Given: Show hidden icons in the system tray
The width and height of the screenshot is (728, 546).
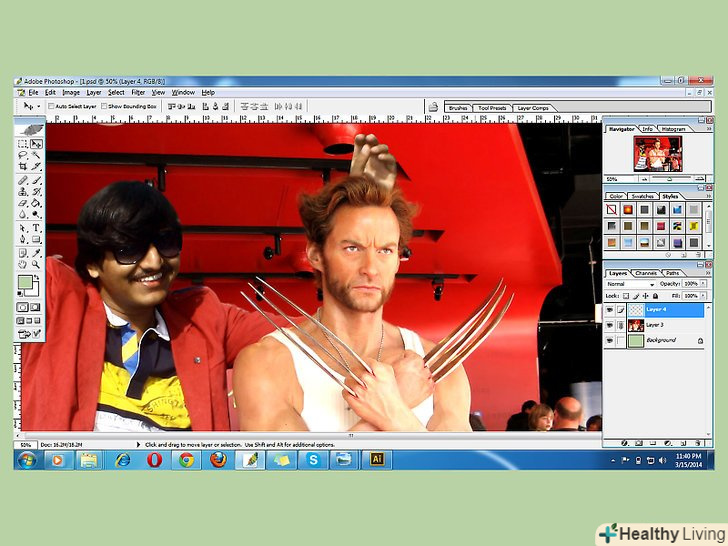Looking at the screenshot, I should (613, 461).
